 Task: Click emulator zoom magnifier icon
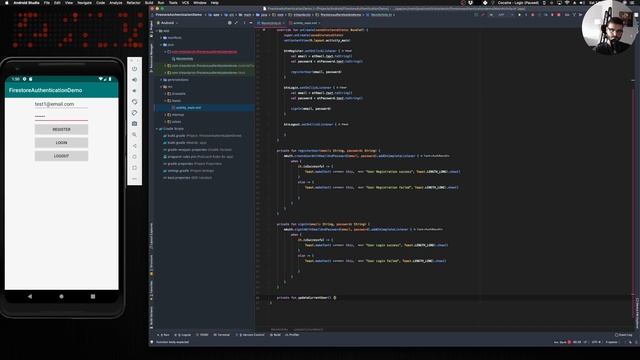(134, 134)
